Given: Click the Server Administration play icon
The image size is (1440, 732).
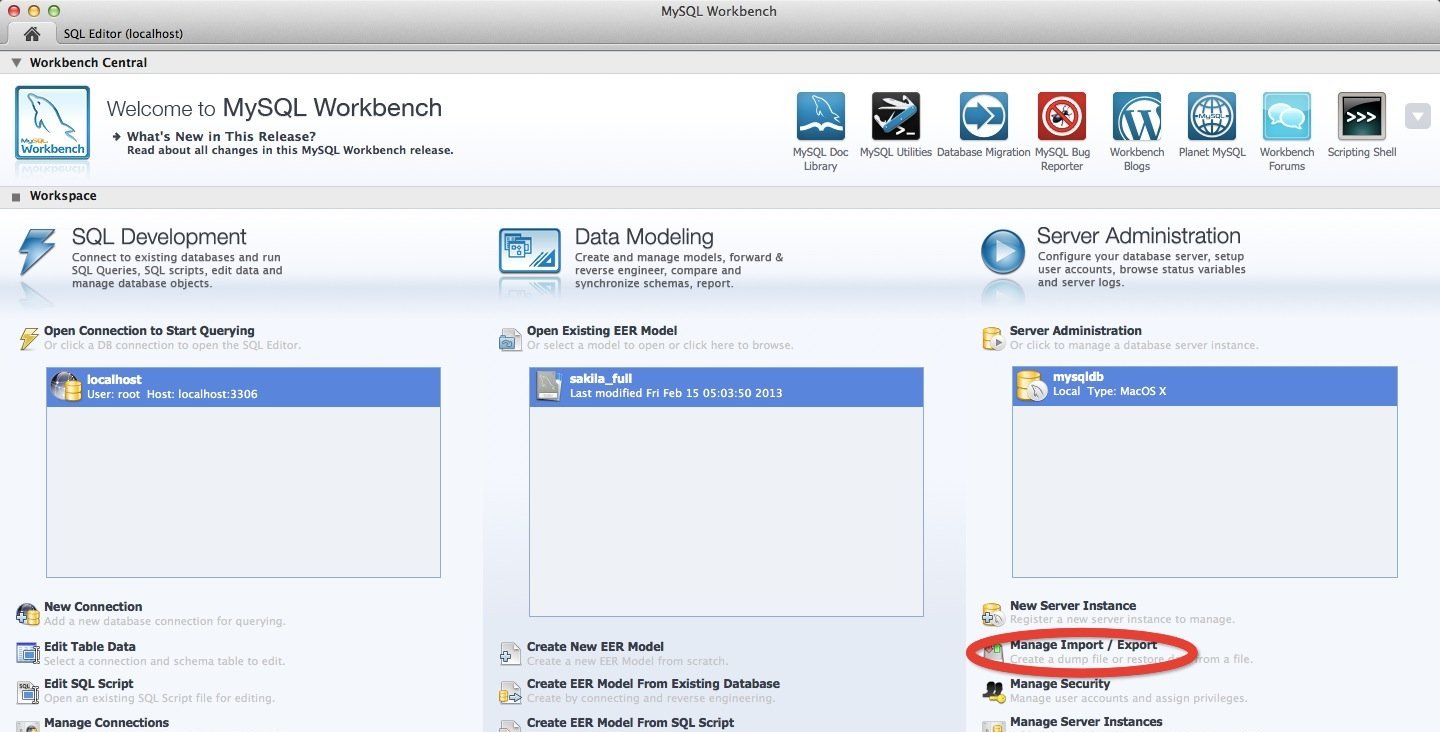Looking at the screenshot, I should [x=1003, y=252].
